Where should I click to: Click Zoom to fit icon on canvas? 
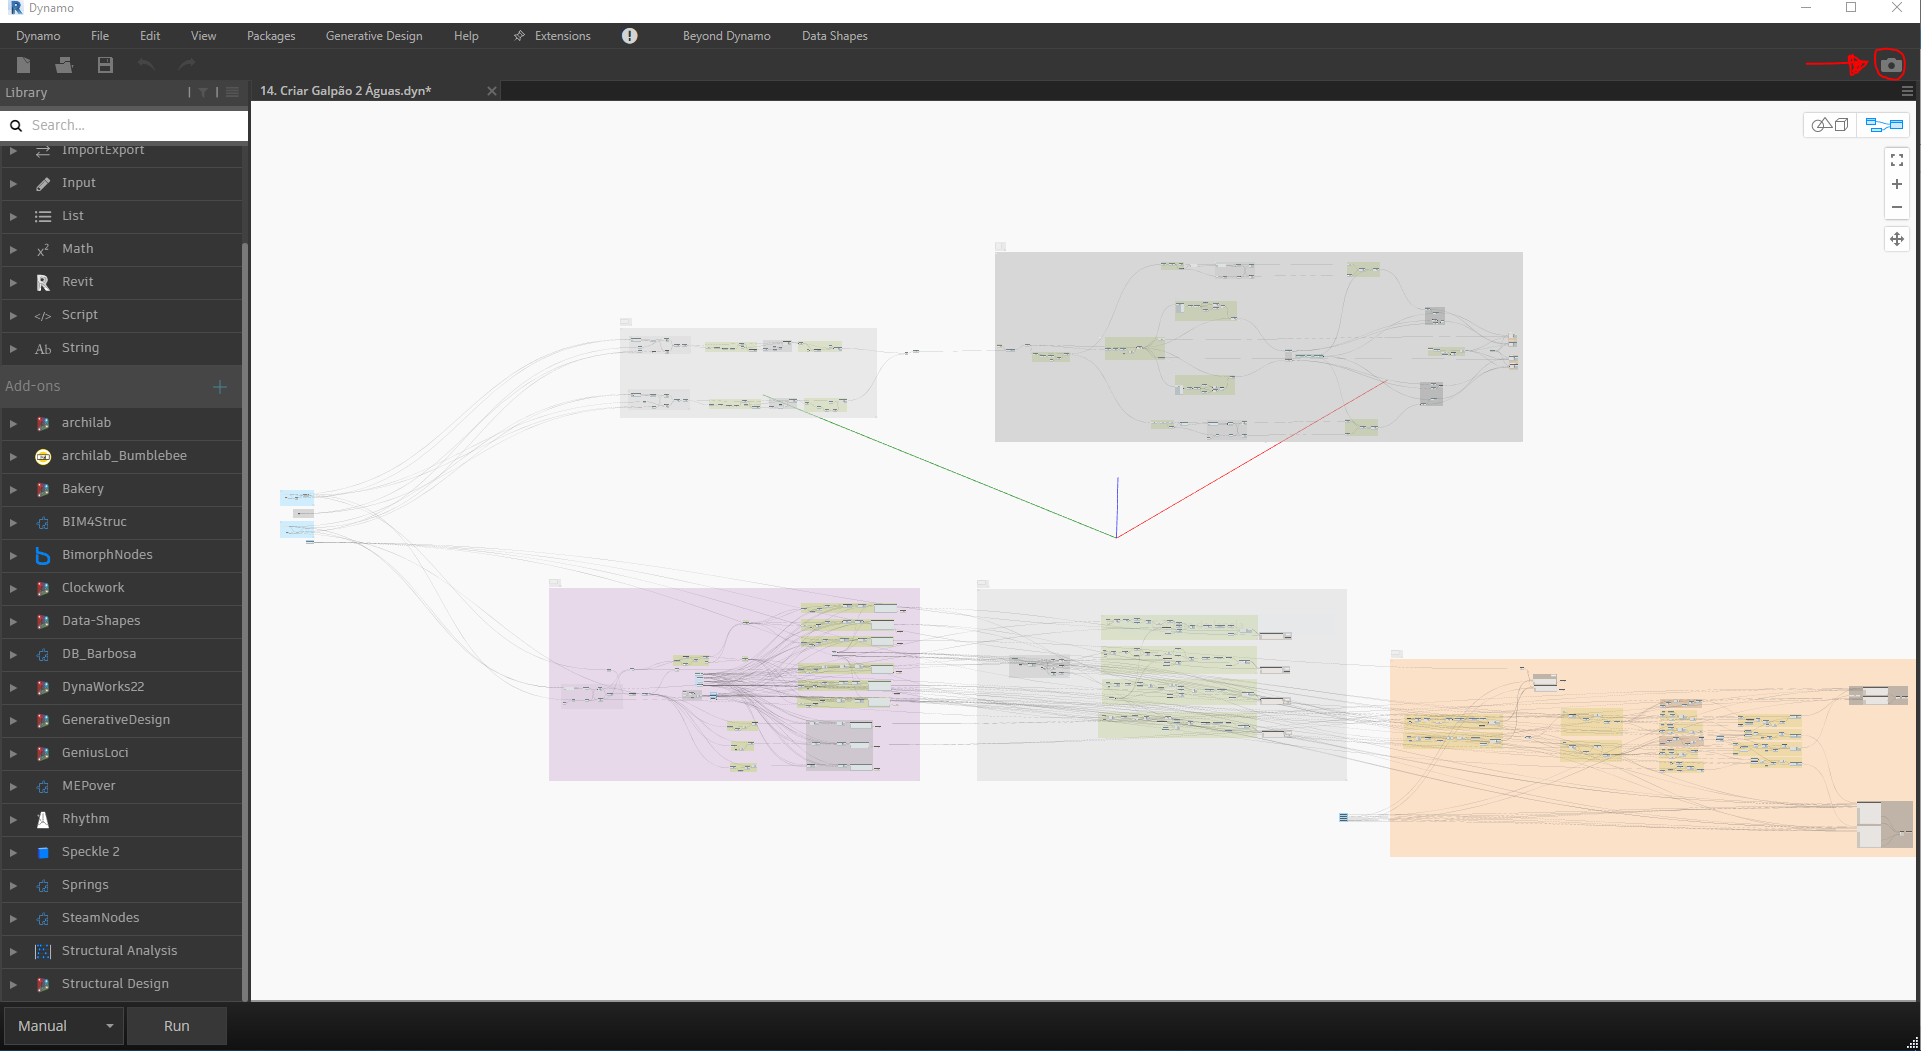click(x=1897, y=160)
